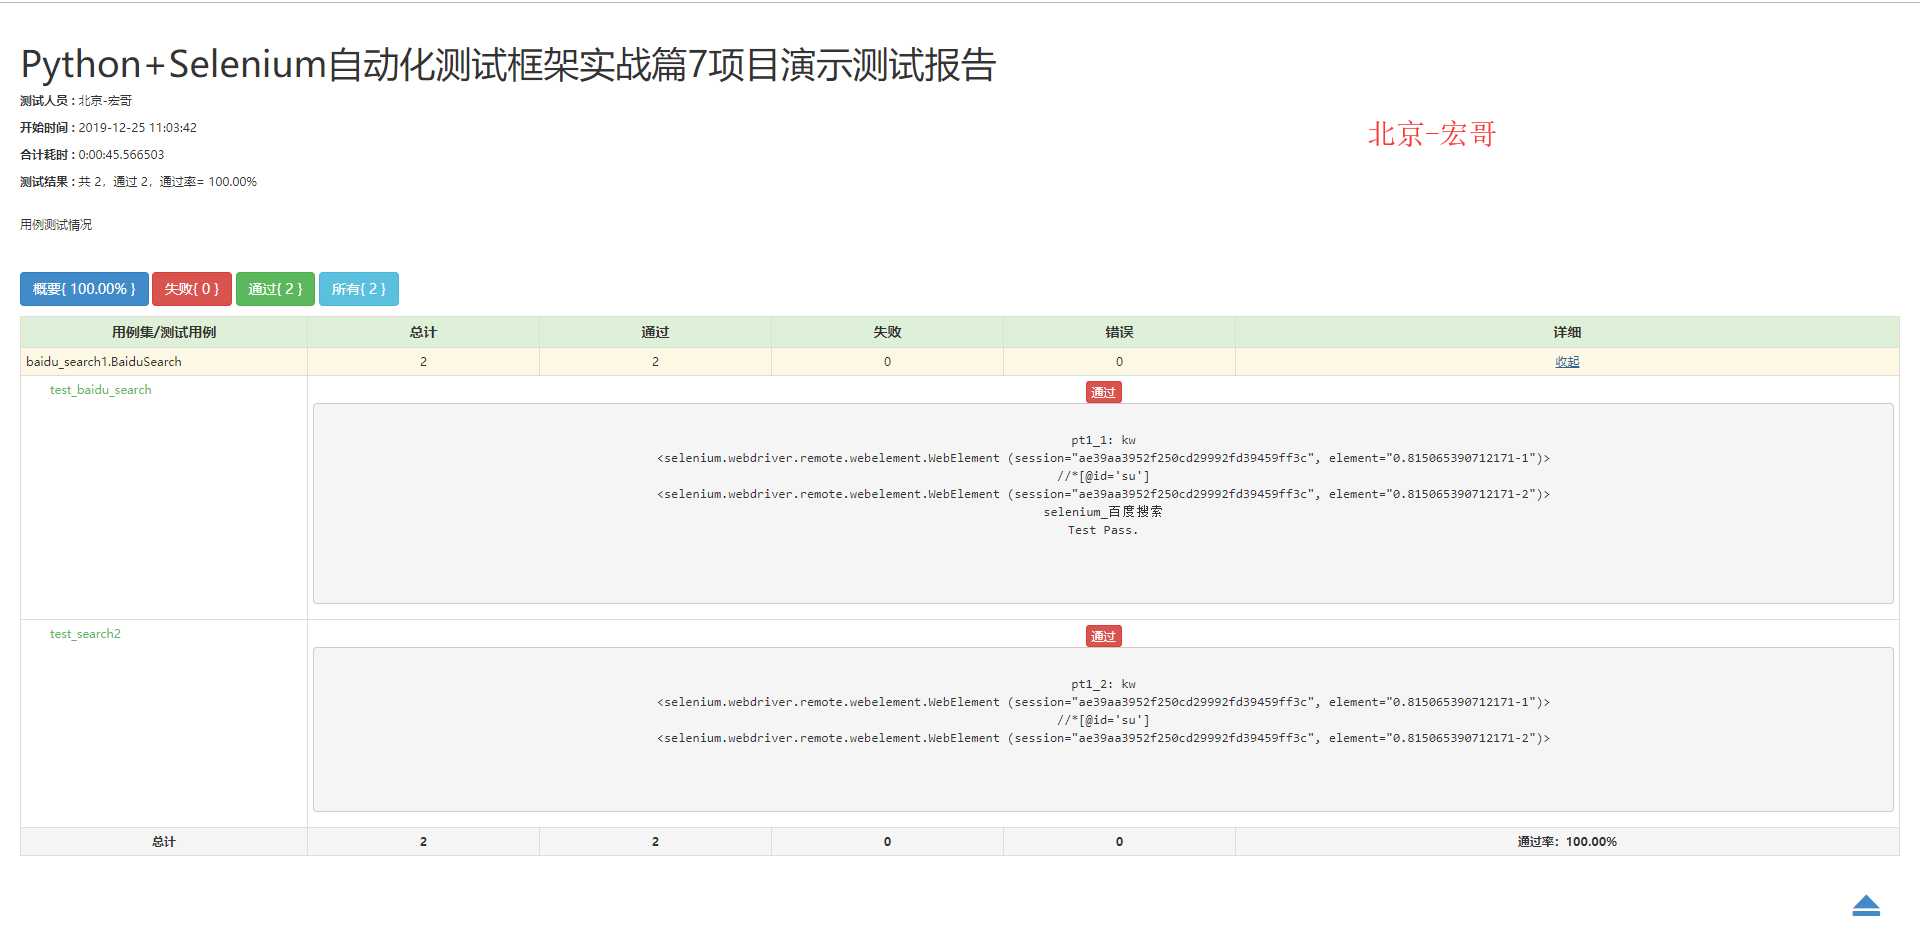This screenshot has height=939, width=1920.
Task: Click 开始时间 2019-12-25 11:03:42 line
Action: point(108,128)
